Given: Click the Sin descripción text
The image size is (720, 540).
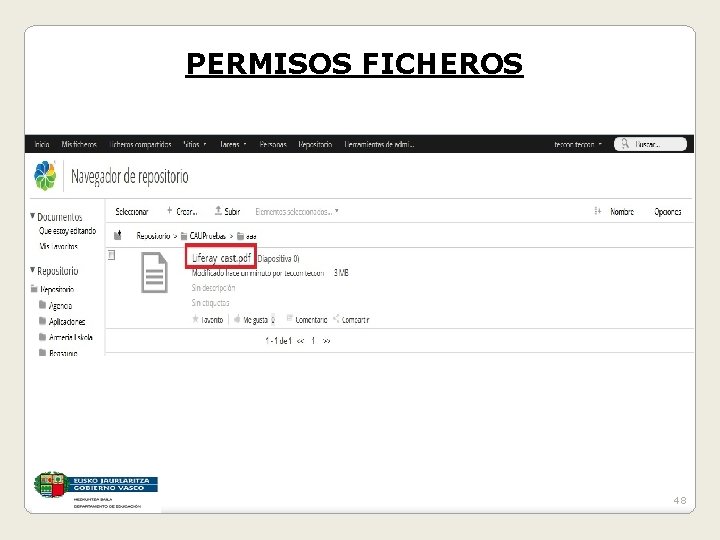Looking at the screenshot, I should [x=214, y=288].
